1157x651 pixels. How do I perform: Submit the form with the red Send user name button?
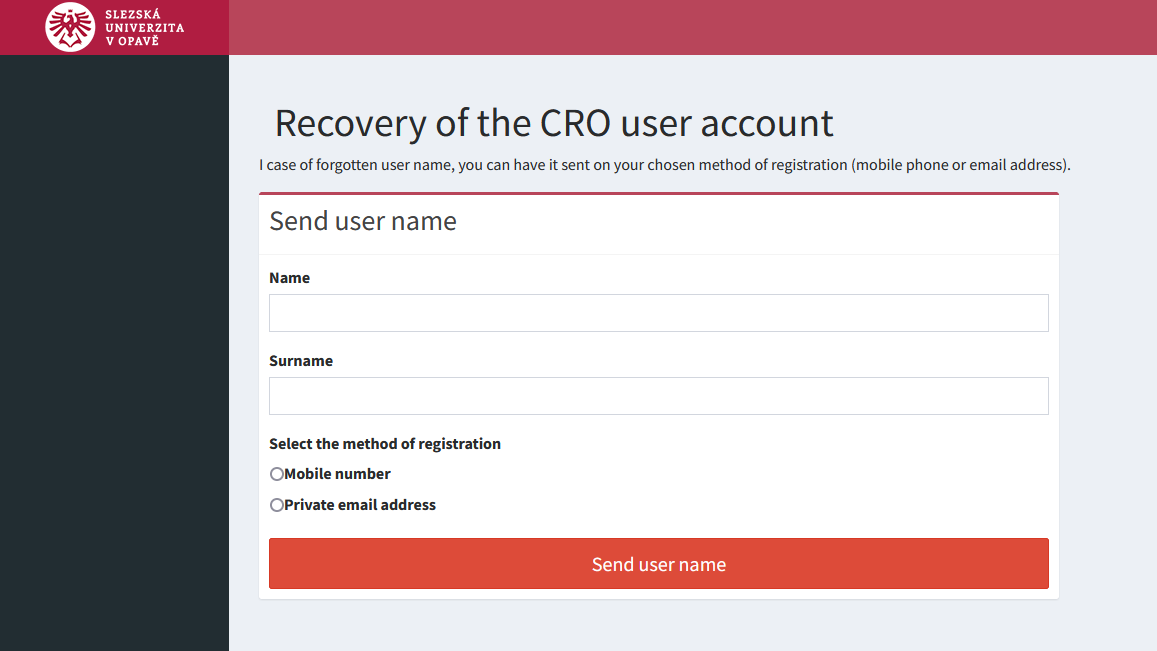tap(658, 563)
